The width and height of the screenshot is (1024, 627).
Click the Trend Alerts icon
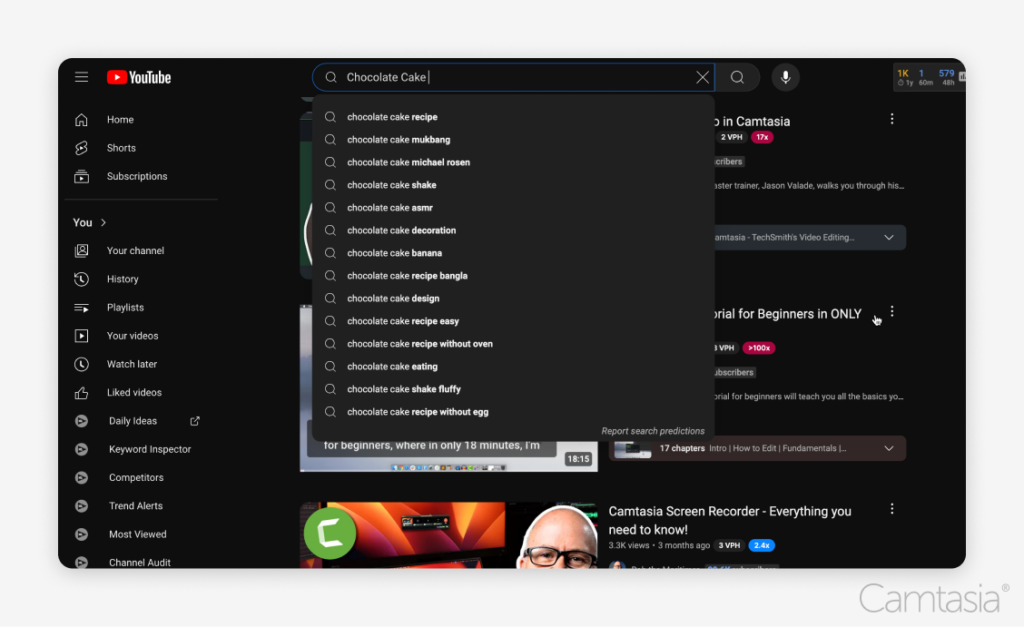(81, 506)
